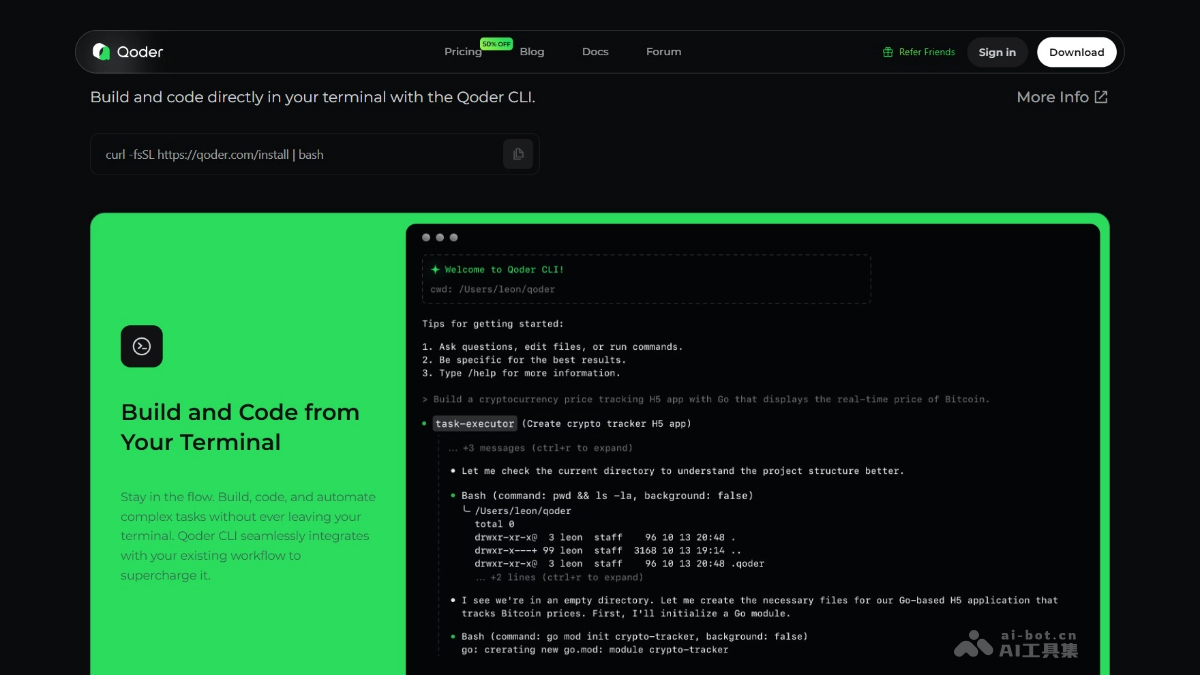Select the terminal icon on the green panel
This screenshot has height=675, width=1200.
(x=141, y=346)
